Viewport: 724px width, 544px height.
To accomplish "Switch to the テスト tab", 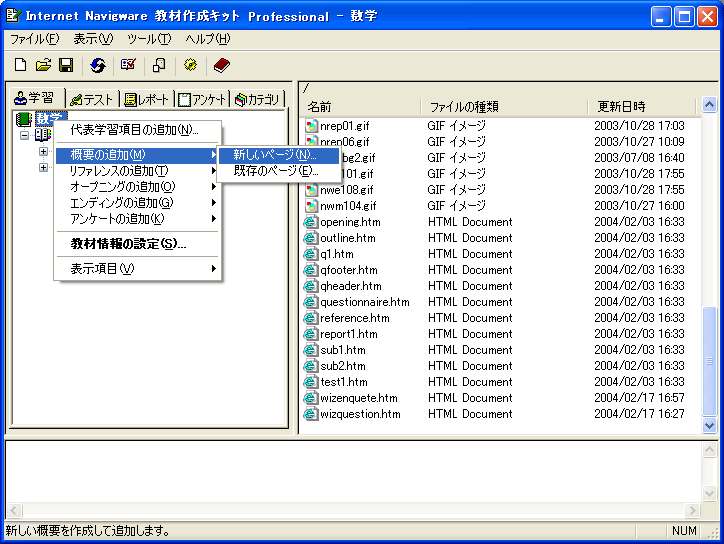I will coord(92,99).
